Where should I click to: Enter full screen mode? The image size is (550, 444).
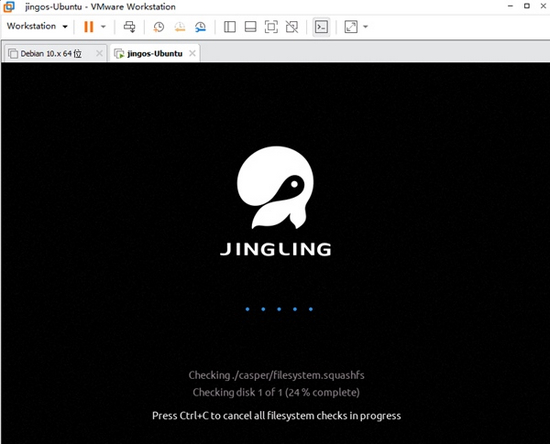click(x=271, y=27)
